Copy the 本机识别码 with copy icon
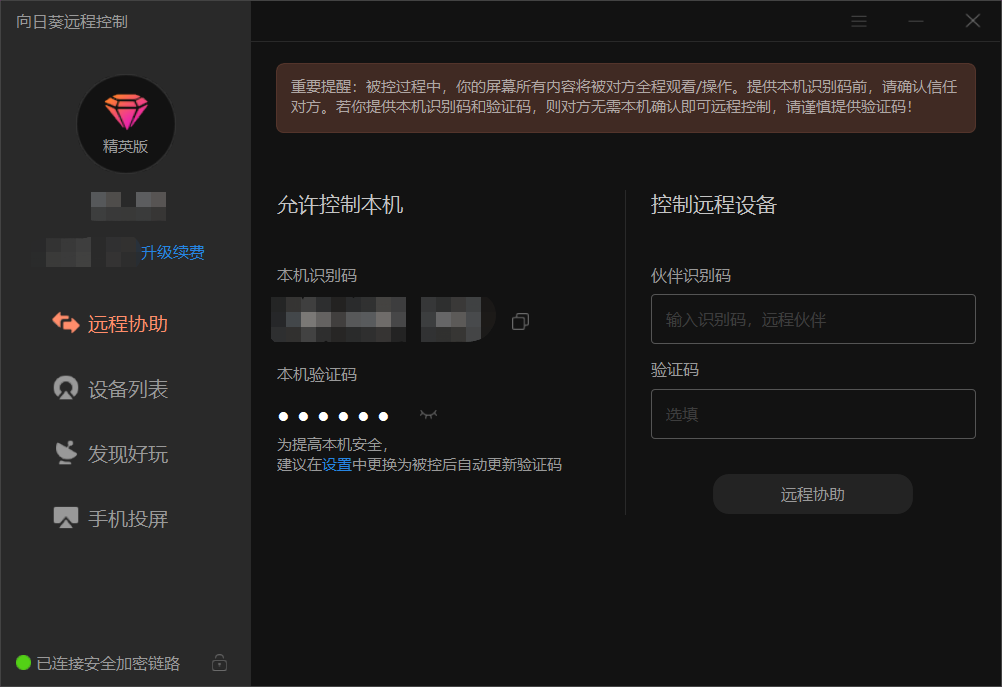The width and height of the screenshot is (1002, 687). tap(520, 321)
